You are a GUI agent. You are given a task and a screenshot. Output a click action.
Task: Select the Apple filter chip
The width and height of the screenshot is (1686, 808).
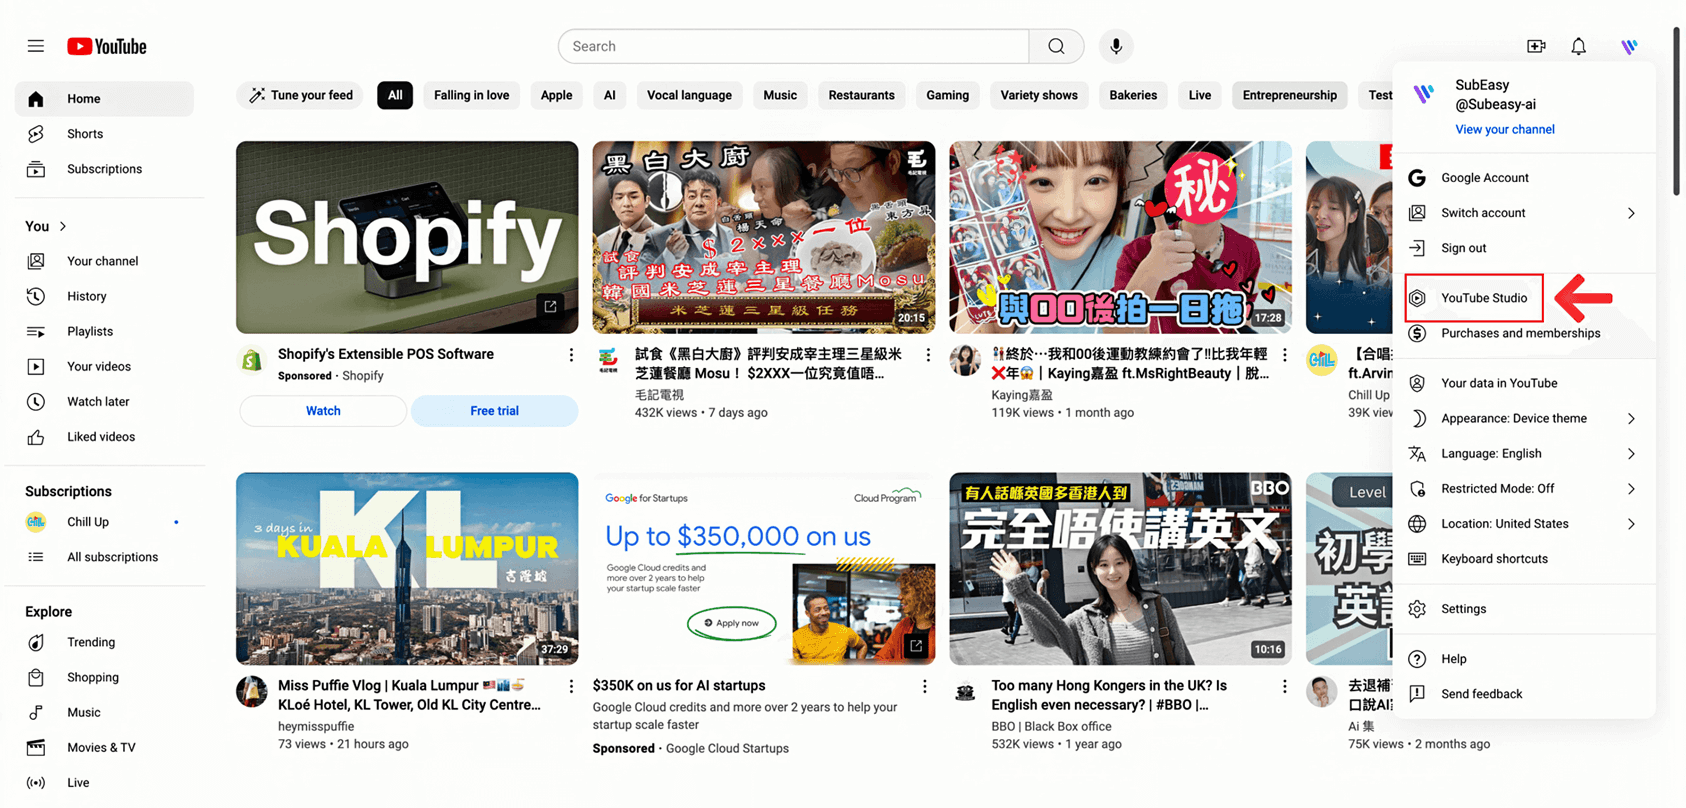[x=556, y=95]
